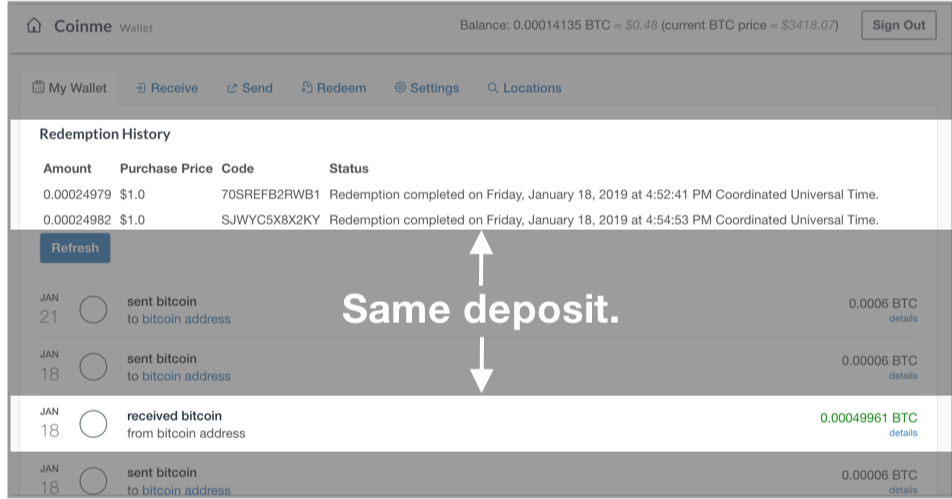Click the 4:52:41 PM redemption status text

point(604,195)
